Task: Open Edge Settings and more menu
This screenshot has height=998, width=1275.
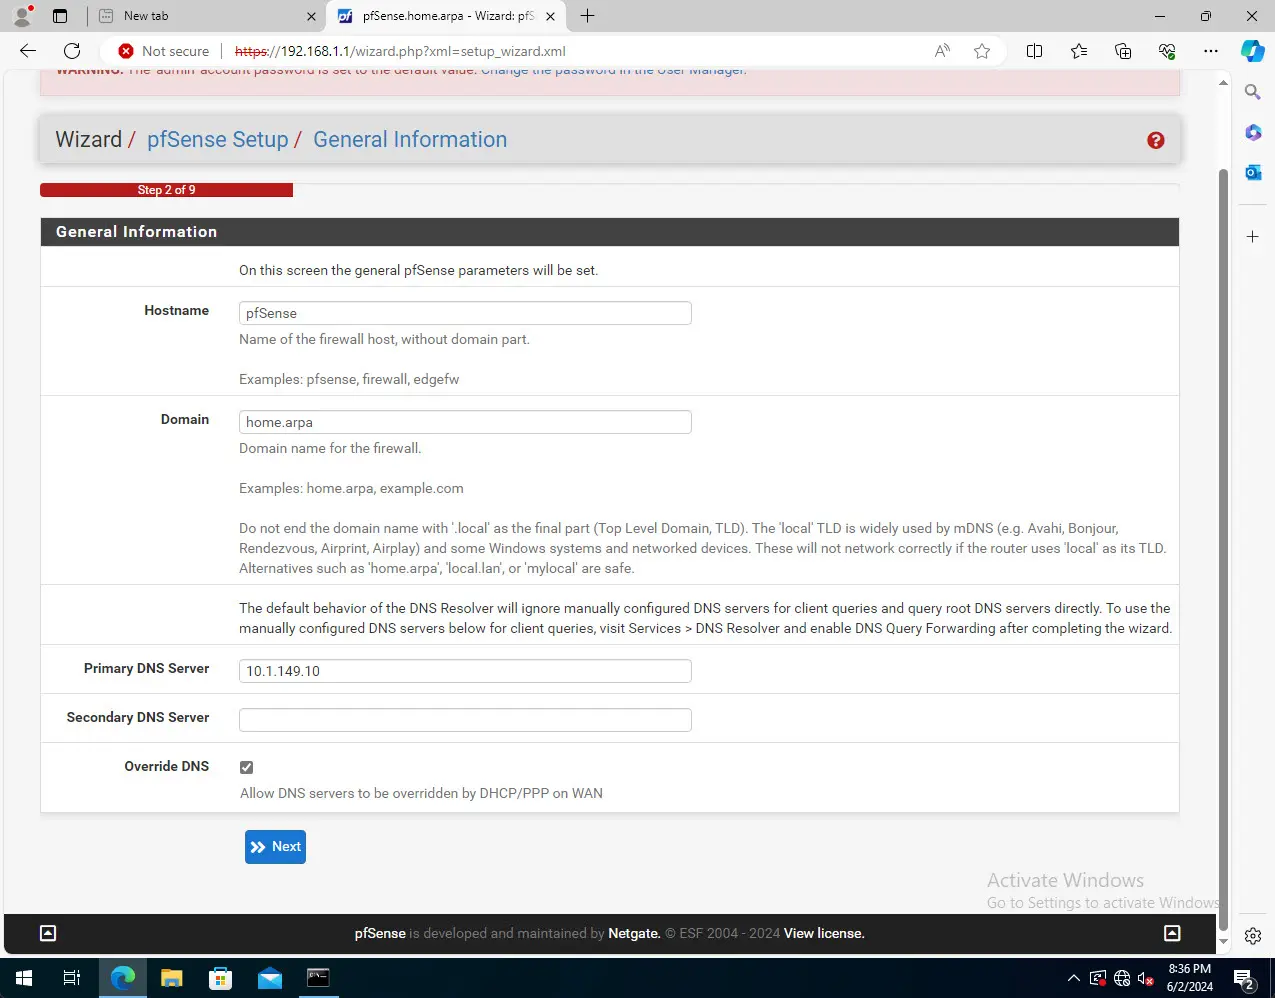Action: pyautogui.click(x=1211, y=51)
